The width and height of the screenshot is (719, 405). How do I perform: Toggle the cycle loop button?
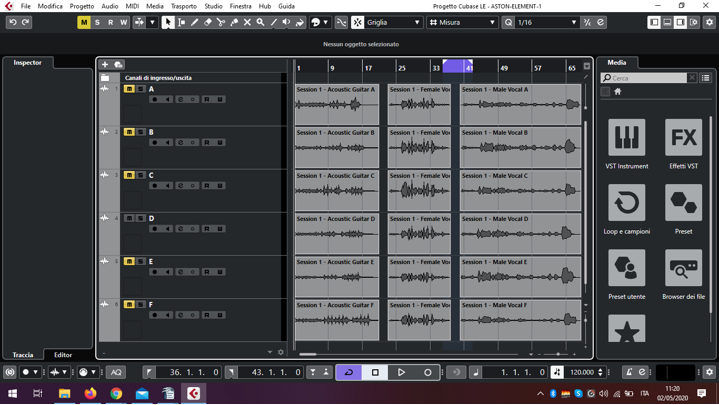[349, 372]
